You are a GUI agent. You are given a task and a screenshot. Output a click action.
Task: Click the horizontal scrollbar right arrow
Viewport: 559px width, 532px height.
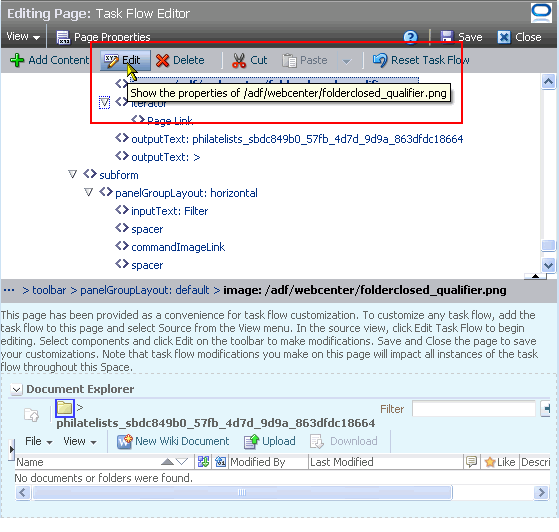[542, 493]
